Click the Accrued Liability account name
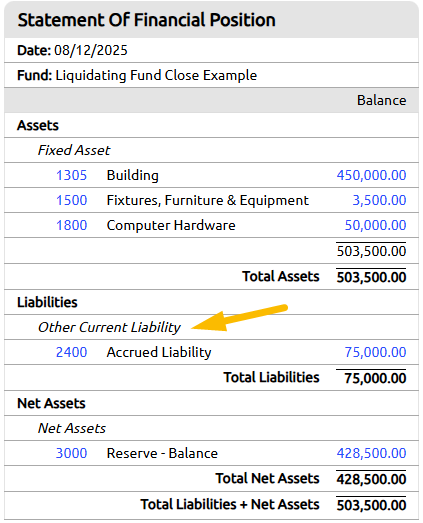 tap(159, 352)
